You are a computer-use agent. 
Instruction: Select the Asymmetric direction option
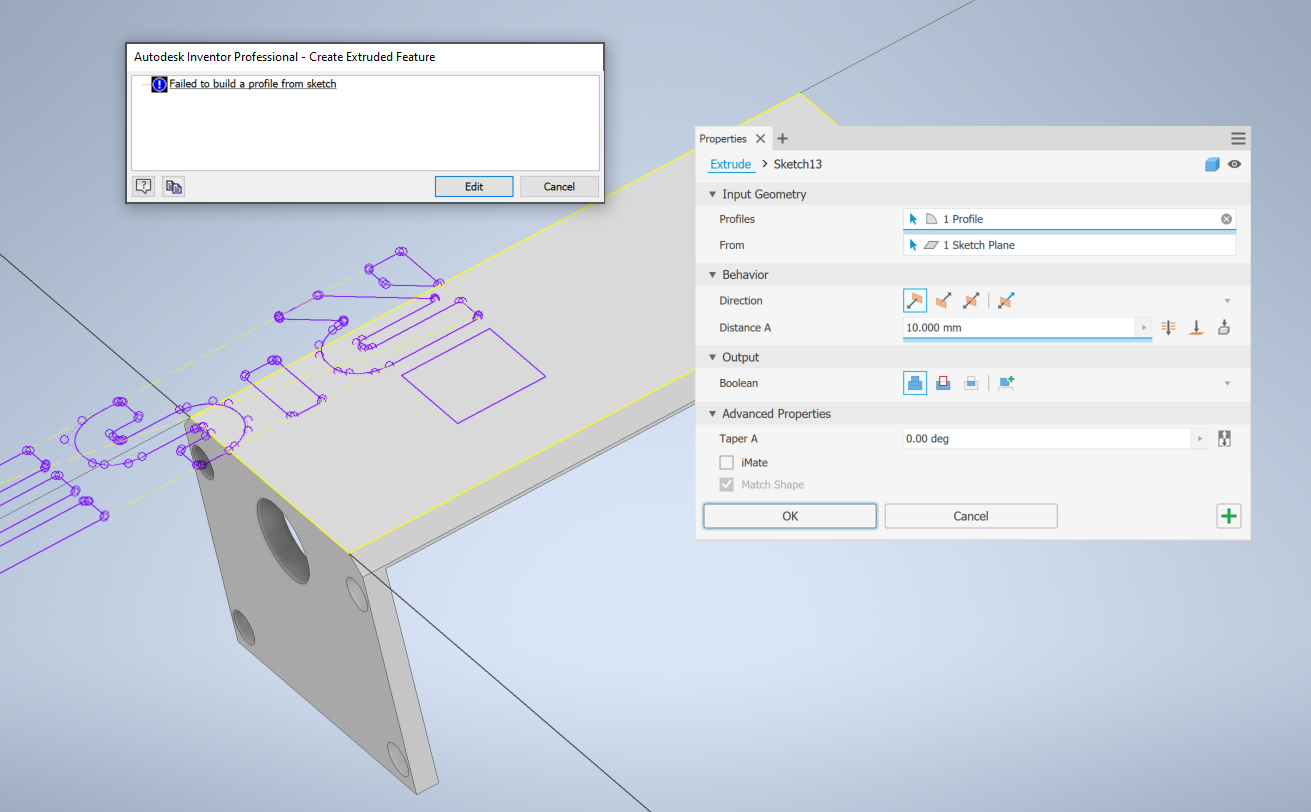pos(1006,300)
